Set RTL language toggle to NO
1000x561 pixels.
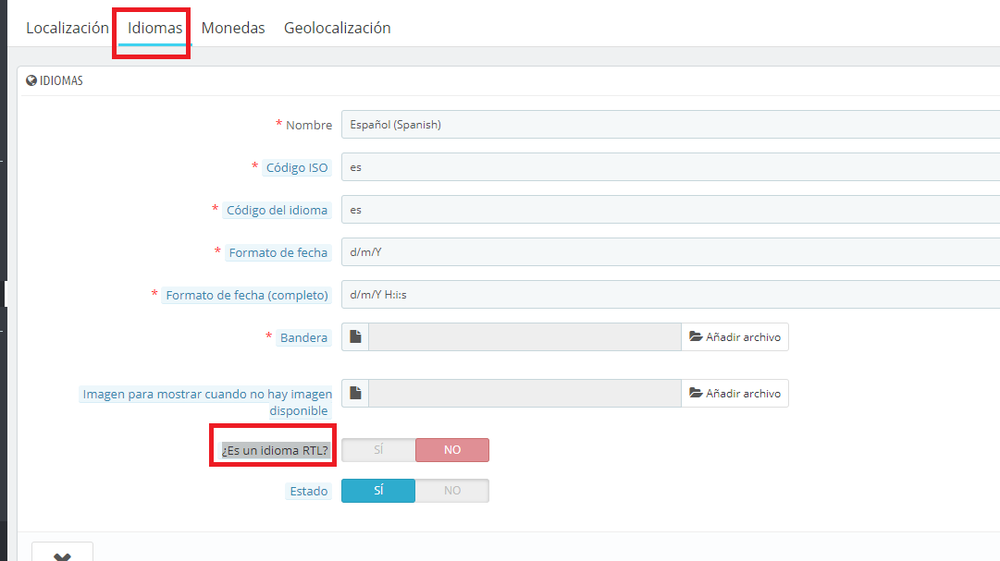coord(452,450)
